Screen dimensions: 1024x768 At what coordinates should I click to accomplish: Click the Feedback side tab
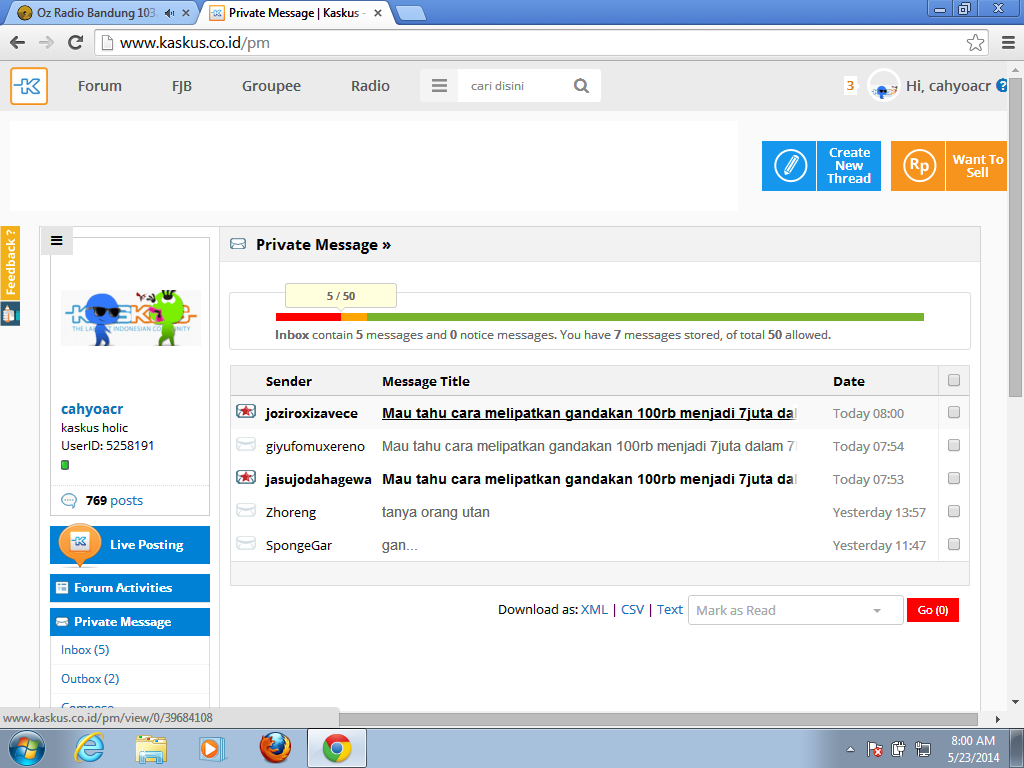coord(10,263)
